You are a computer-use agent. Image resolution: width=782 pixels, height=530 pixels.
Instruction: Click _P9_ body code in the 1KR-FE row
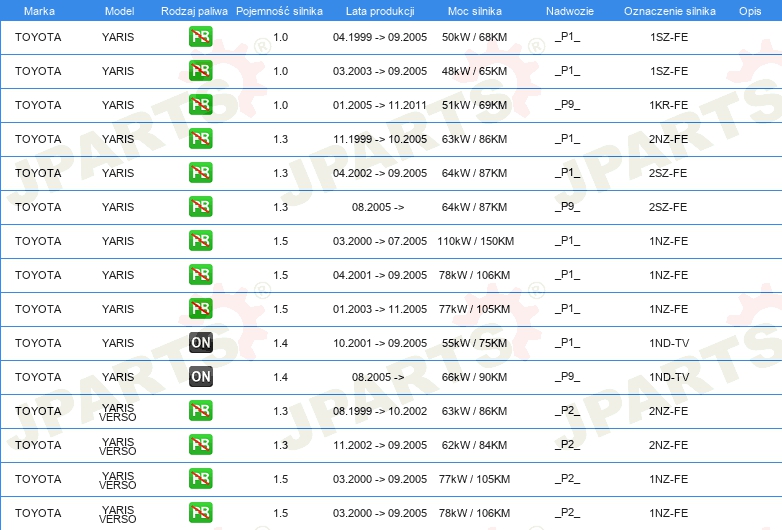click(x=568, y=105)
